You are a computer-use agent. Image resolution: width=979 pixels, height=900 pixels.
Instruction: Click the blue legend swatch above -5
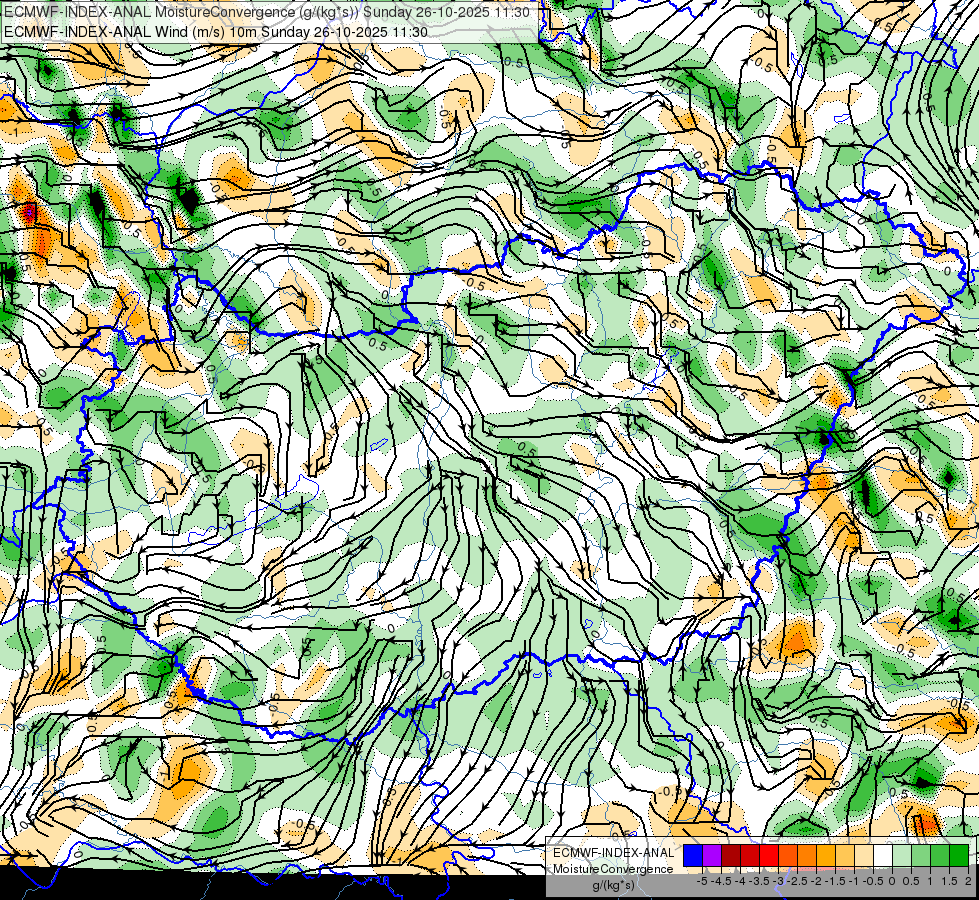pyautogui.click(x=693, y=855)
